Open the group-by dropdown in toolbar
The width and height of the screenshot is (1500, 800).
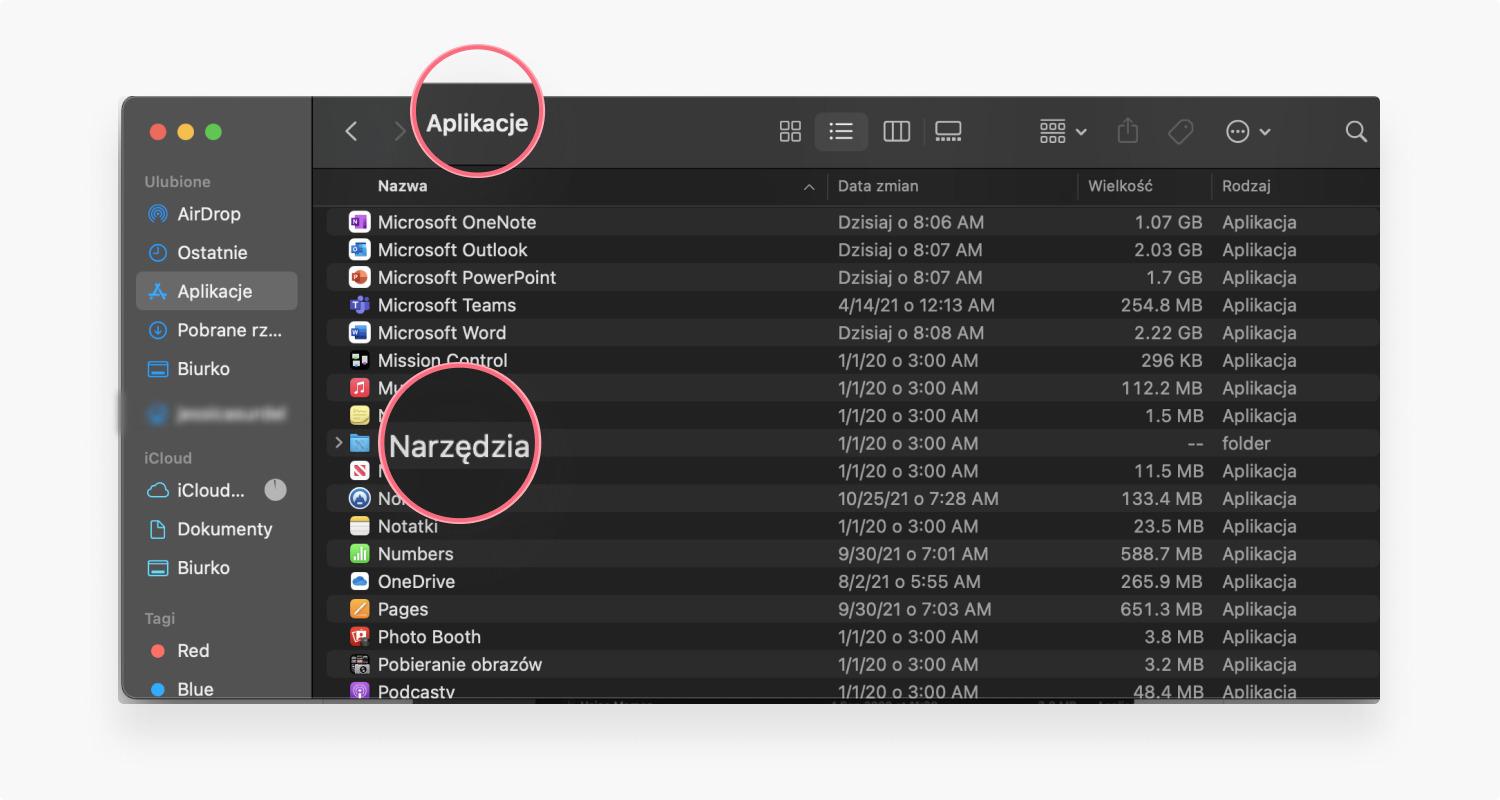(x=1063, y=131)
